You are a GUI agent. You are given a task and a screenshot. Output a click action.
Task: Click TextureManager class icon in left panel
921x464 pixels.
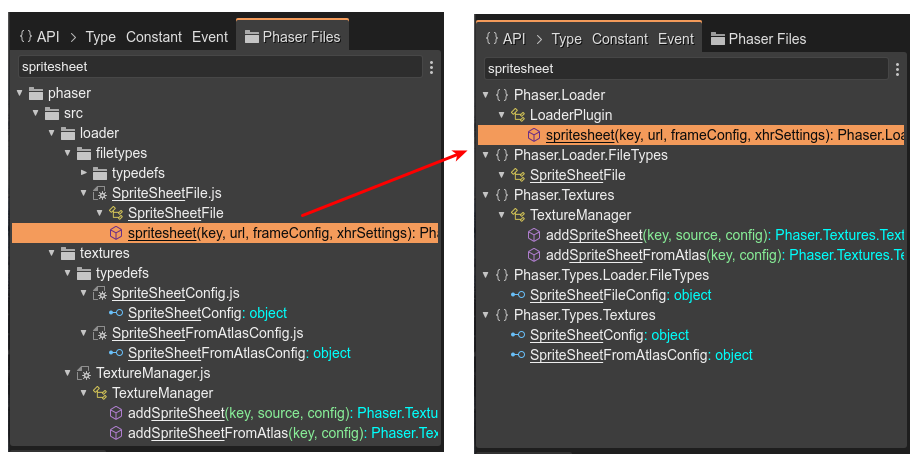click(100, 393)
